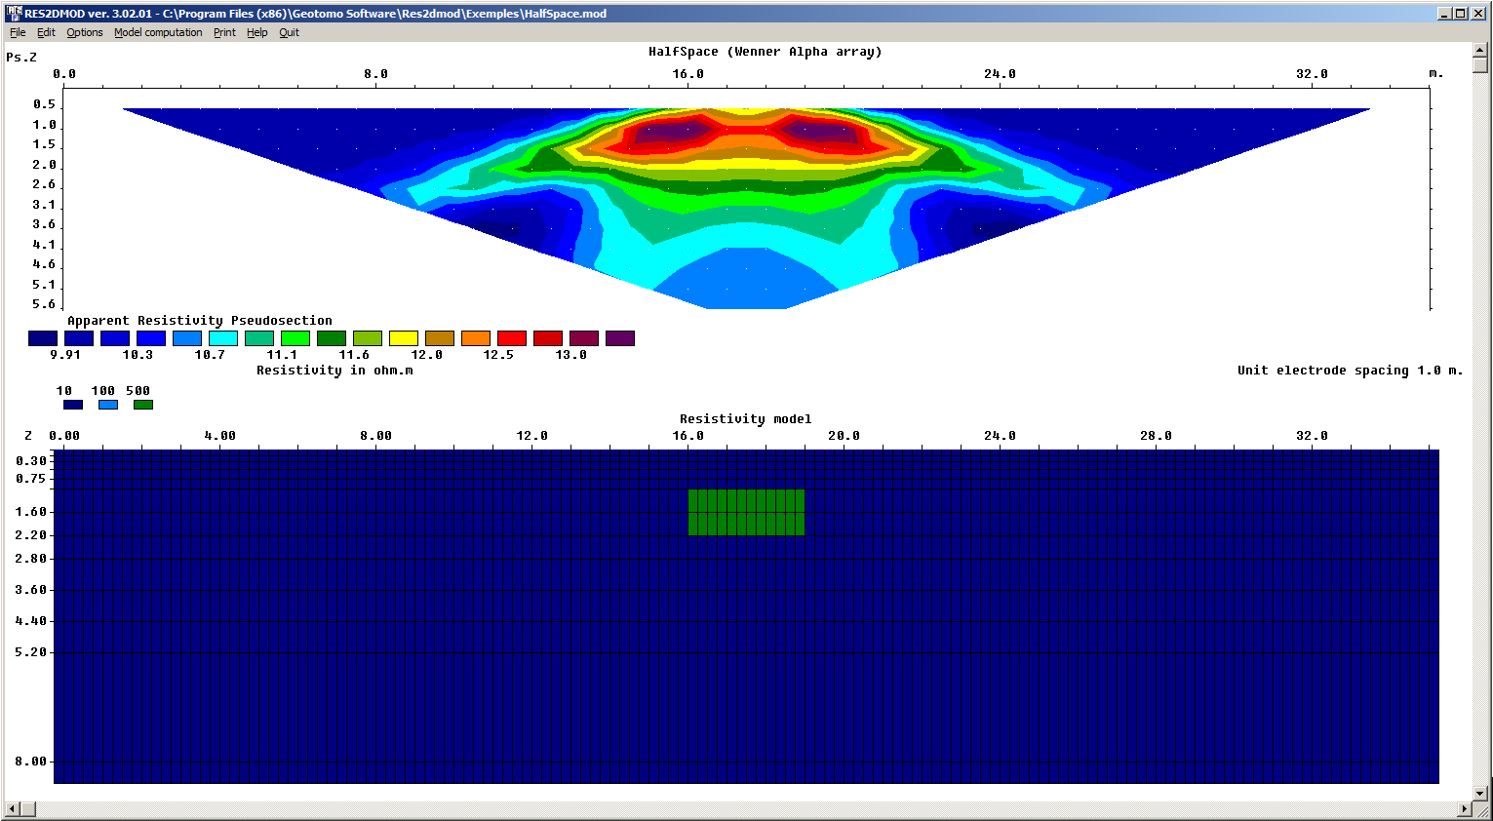Open the File menu
Image resolution: width=1493 pixels, height=821 pixels.
pyautogui.click(x=17, y=32)
